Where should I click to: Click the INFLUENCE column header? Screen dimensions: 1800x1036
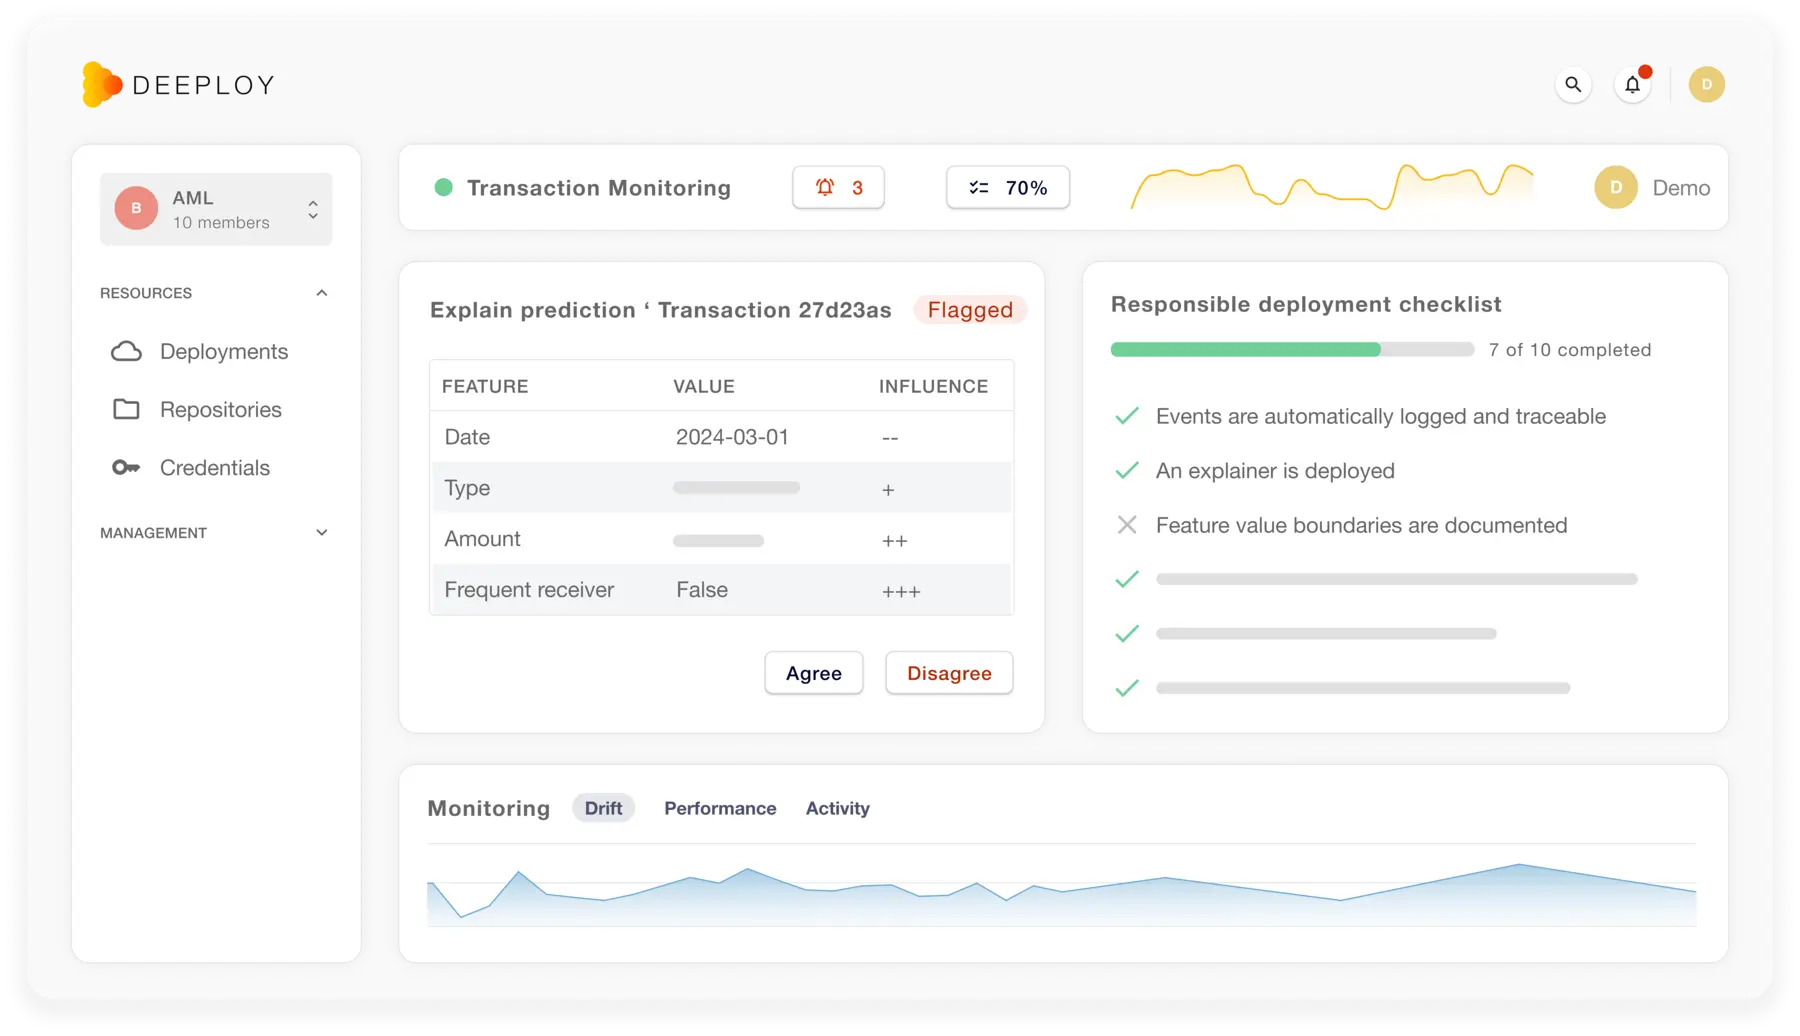tap(933, 386)
